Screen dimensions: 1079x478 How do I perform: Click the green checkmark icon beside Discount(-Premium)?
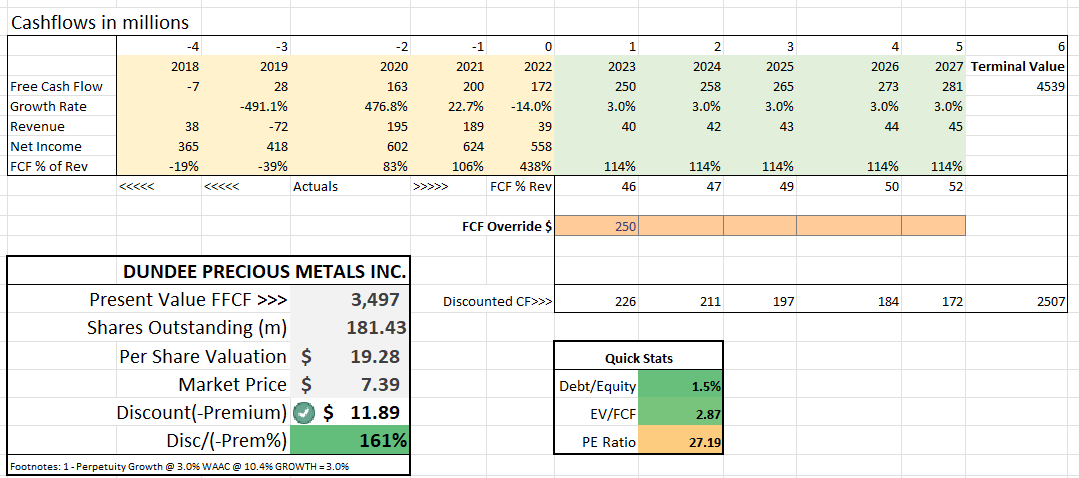303,413
